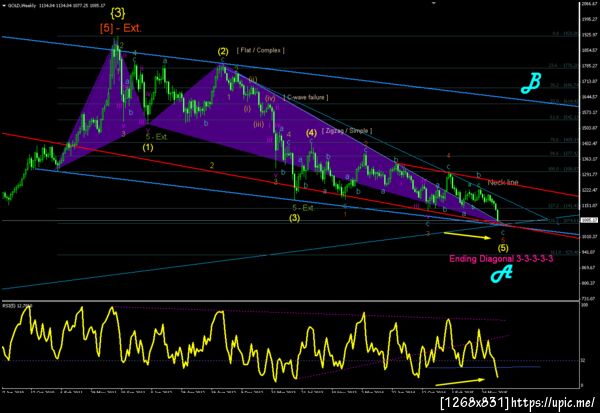Select the yellow (5) wave label
Image resolution: width=600 pixels, height=413 pixels.
point(503,248)
